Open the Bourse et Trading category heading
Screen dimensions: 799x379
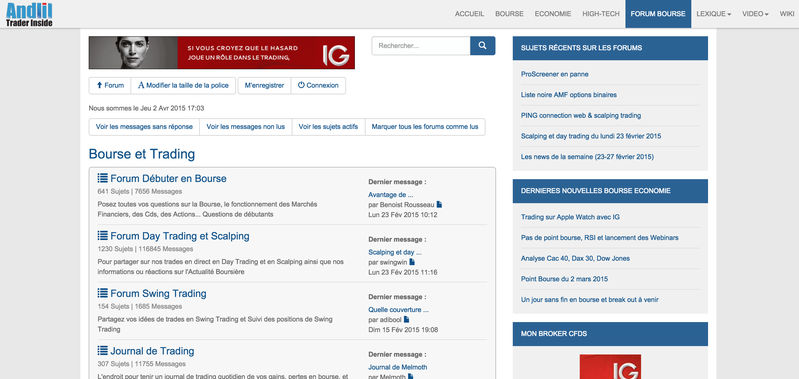pyautogui.click(x=142, y=154)
